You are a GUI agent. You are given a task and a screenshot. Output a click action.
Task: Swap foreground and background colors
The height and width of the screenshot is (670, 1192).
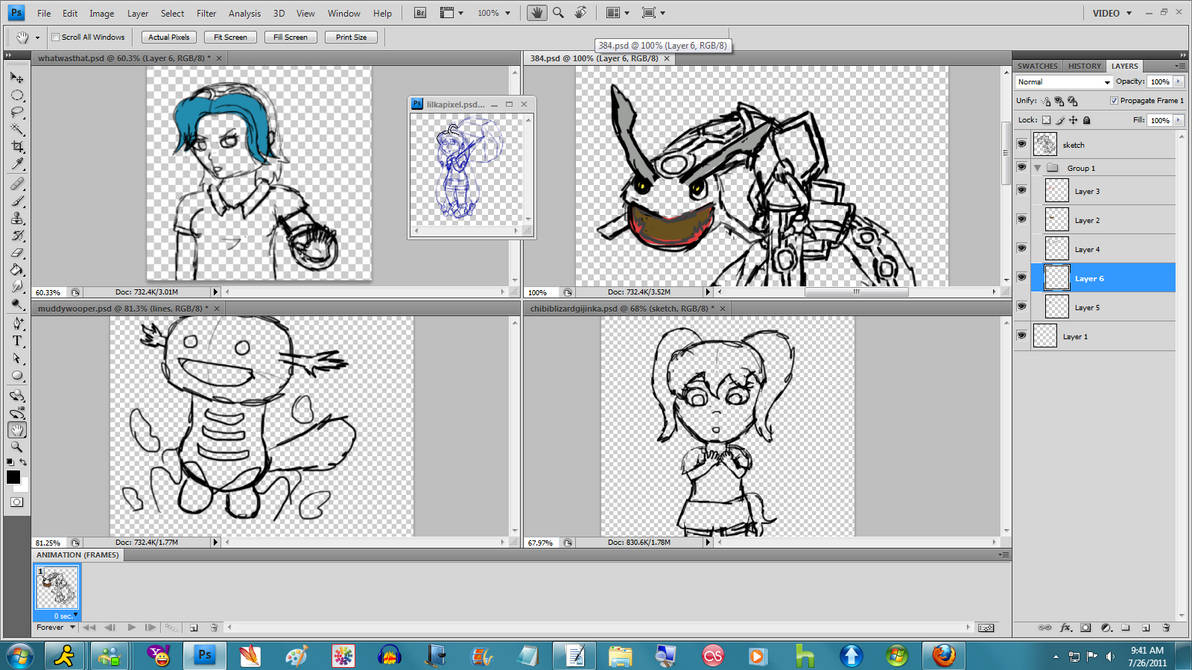pyautogui.click(x=24, y=462)
